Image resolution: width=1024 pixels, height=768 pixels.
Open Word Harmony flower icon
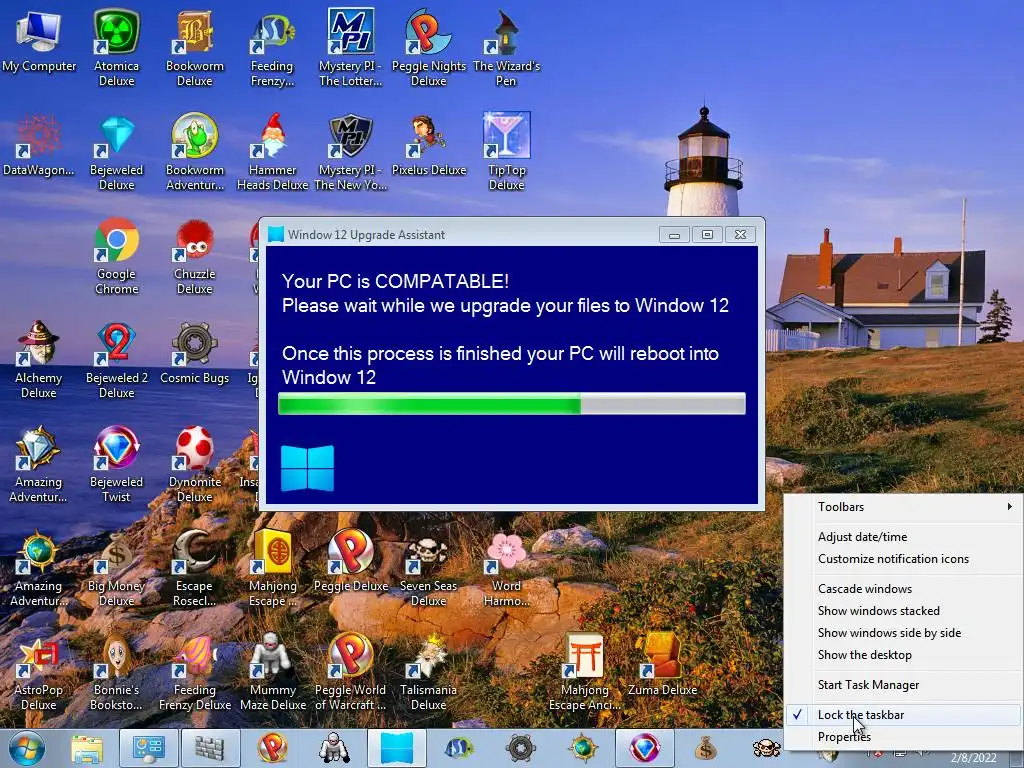click(x=507, y=568)
